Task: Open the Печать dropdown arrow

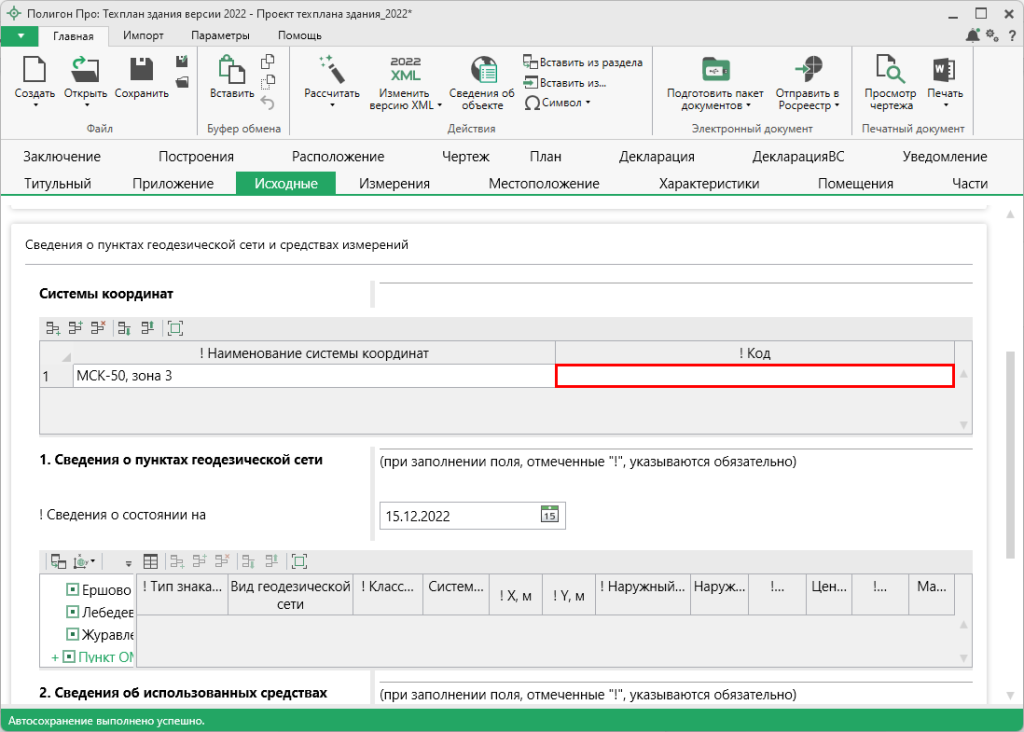Action: click(x=945, y=104)
